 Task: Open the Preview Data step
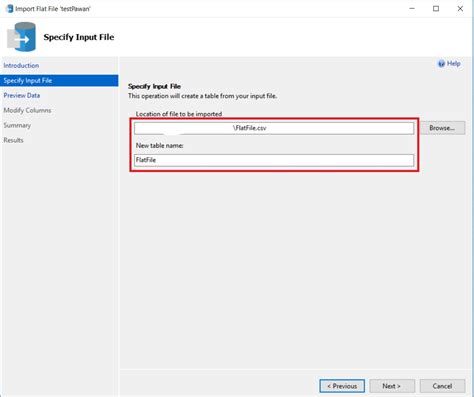[x=22, y=95]
